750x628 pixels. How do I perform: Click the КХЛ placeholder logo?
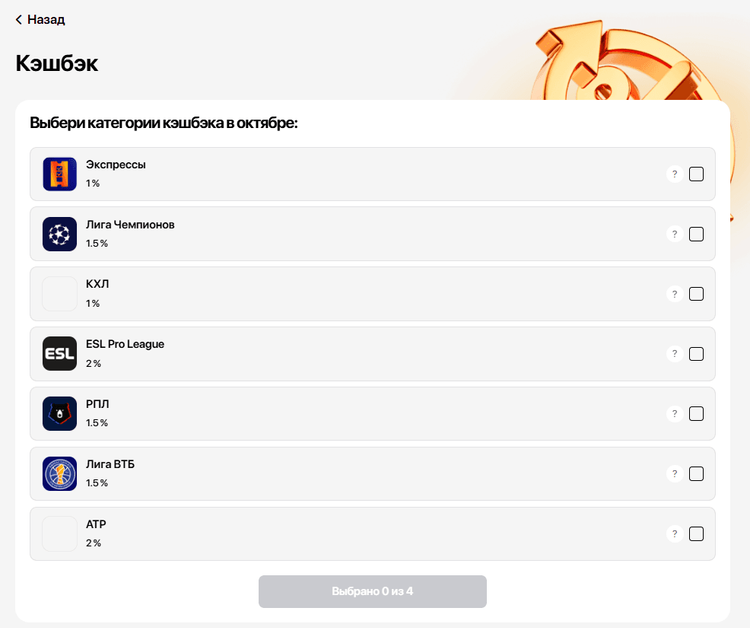point(60,294)
